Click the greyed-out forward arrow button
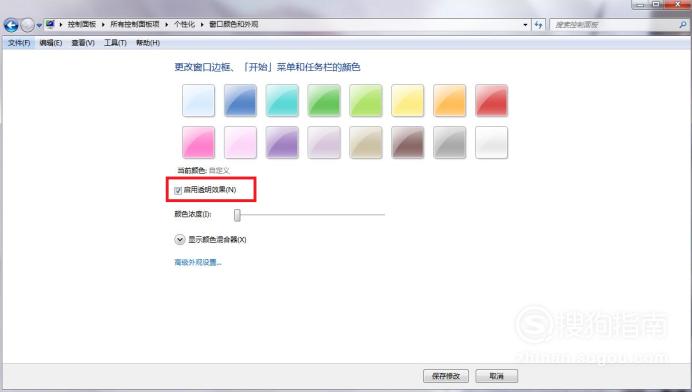The width and height of the screenshot is (692, 392). tap(27, 25)
